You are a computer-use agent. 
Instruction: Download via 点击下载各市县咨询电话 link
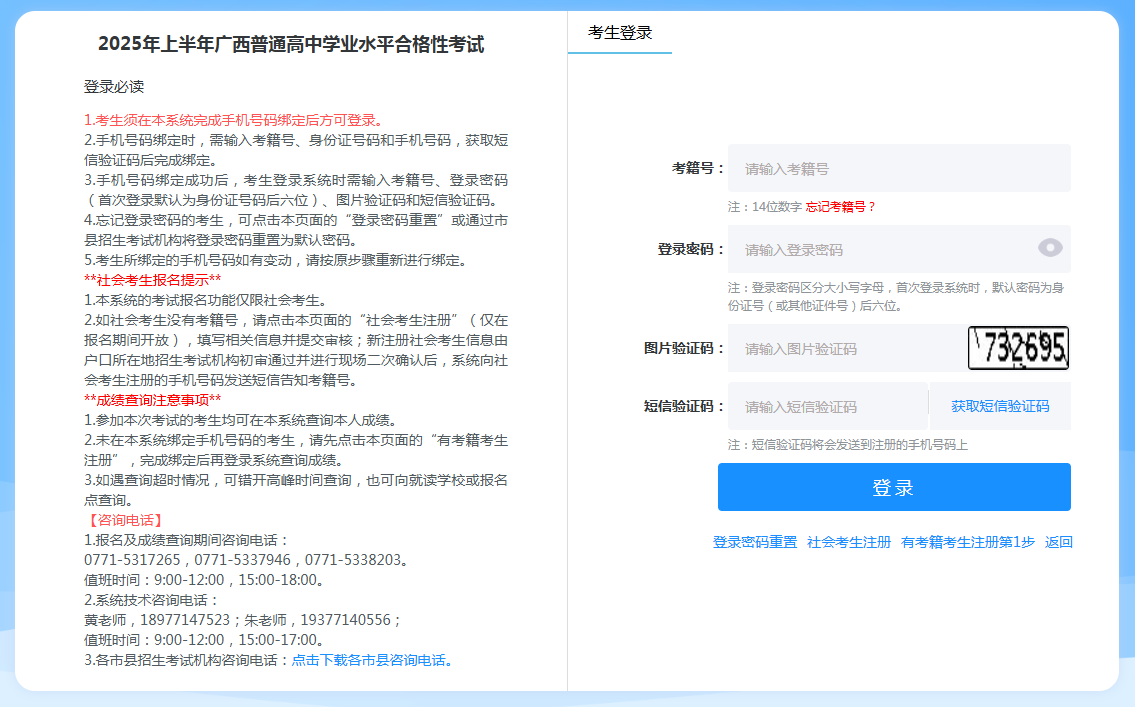[368, 660]
